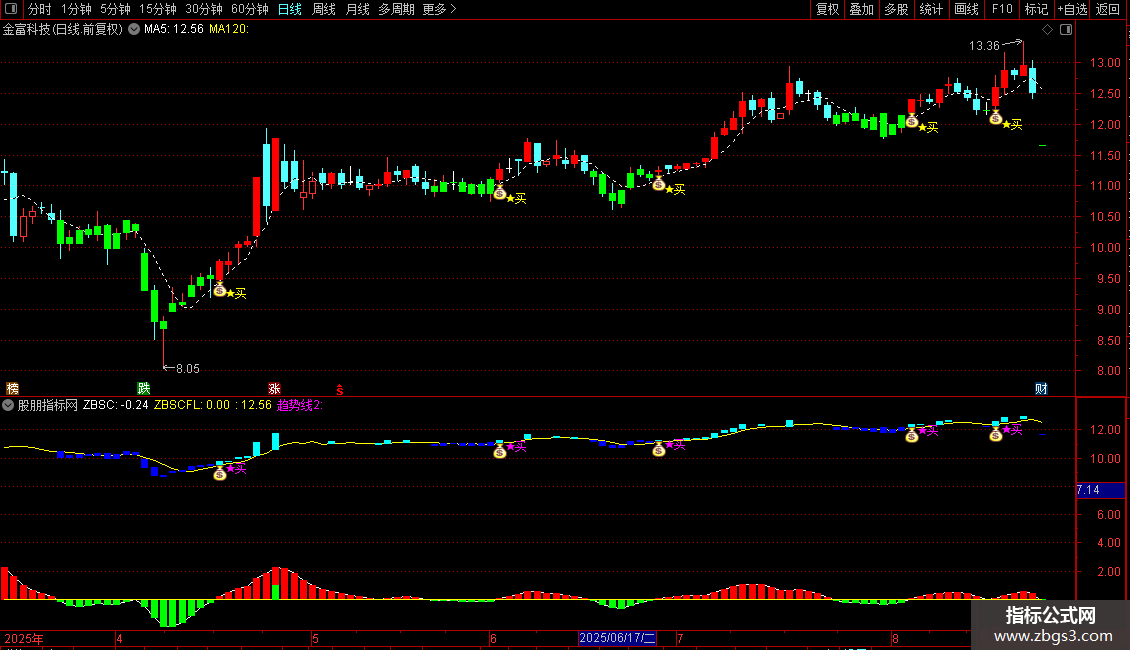This screenshot has width=1130, height=650.
Task: Open the F10 company info
Action: (x=1002, y=9)
